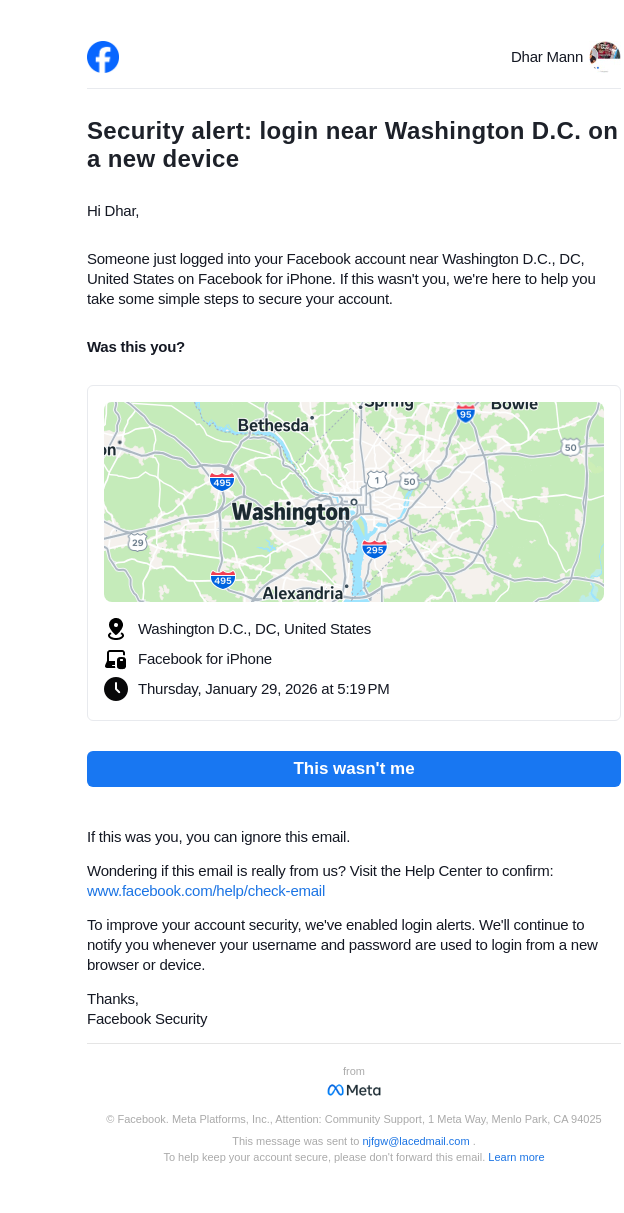Click the Dhar Mann name text
The height and width of the screenshot is (1213, 624).
[546, 57]
